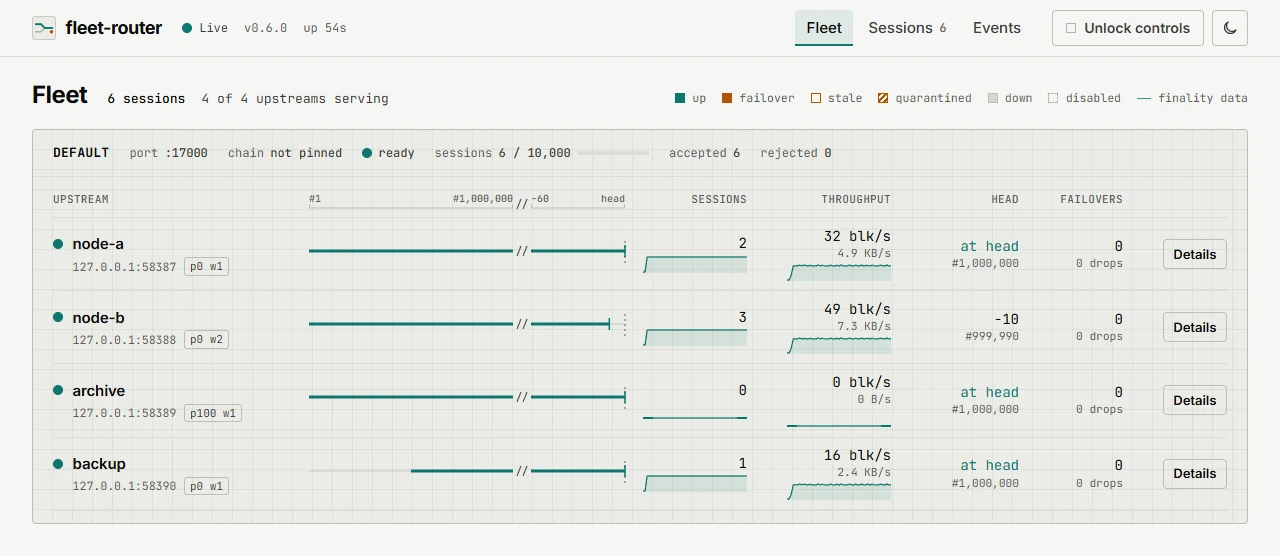The image size is (1280, 556).
Task: Select the archive upstream name
Action: coord(99,390)
